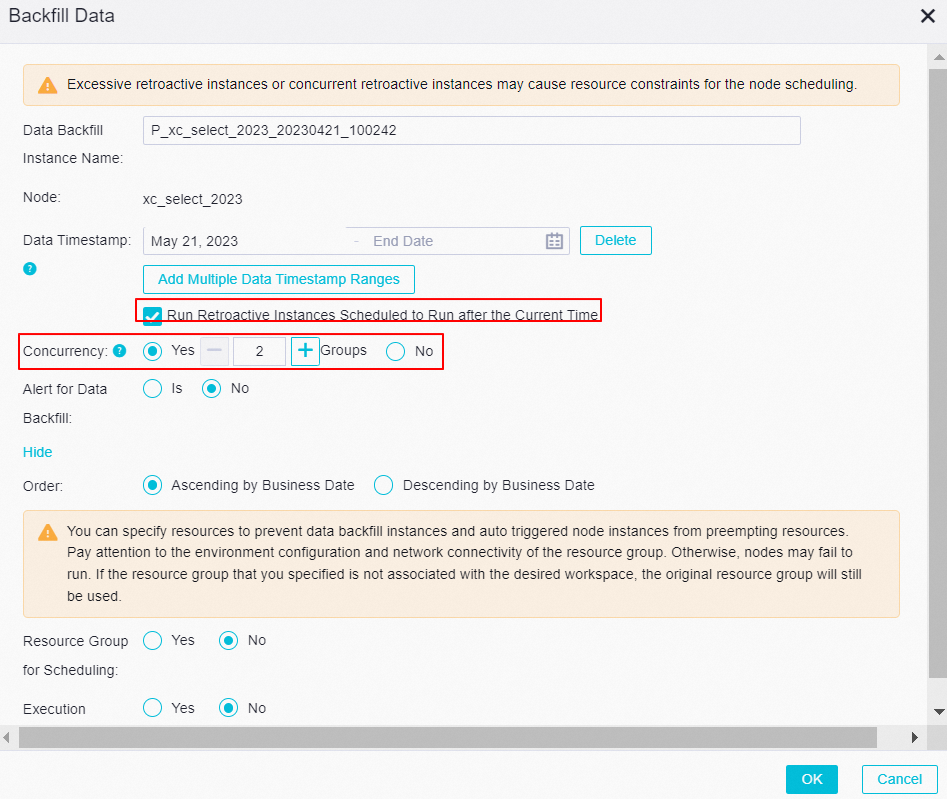947x799 pixels.
Task: Select No for Concurrency
Action: coord(396,351)
